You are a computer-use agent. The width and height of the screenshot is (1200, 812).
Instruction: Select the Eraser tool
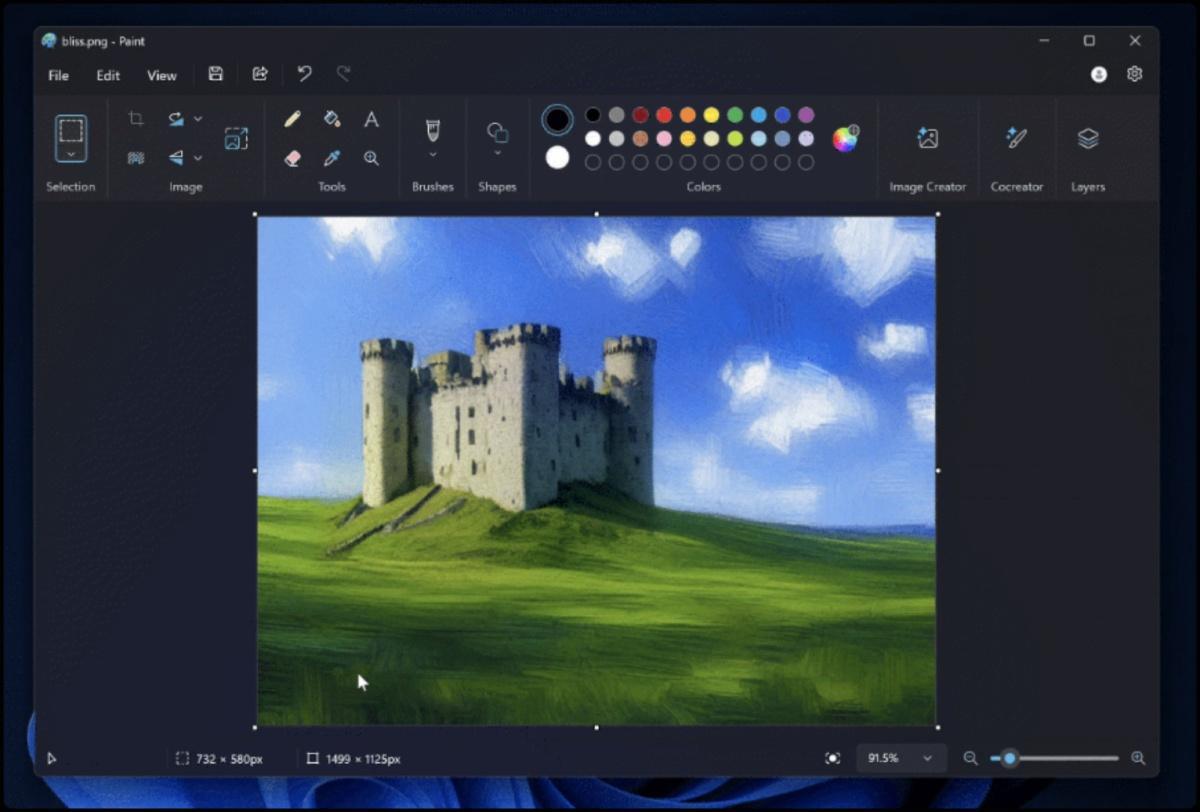292,158
